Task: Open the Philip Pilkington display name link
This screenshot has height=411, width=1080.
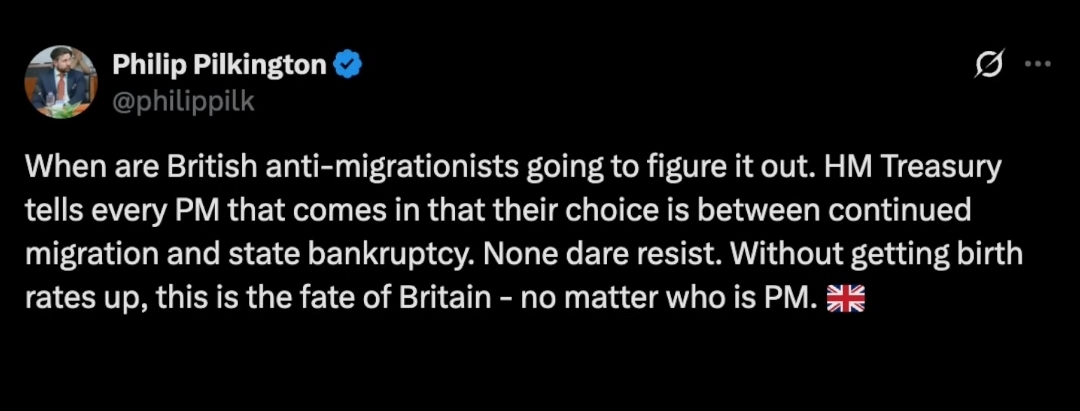Action: pyautogui.click(x=219, y=65)
